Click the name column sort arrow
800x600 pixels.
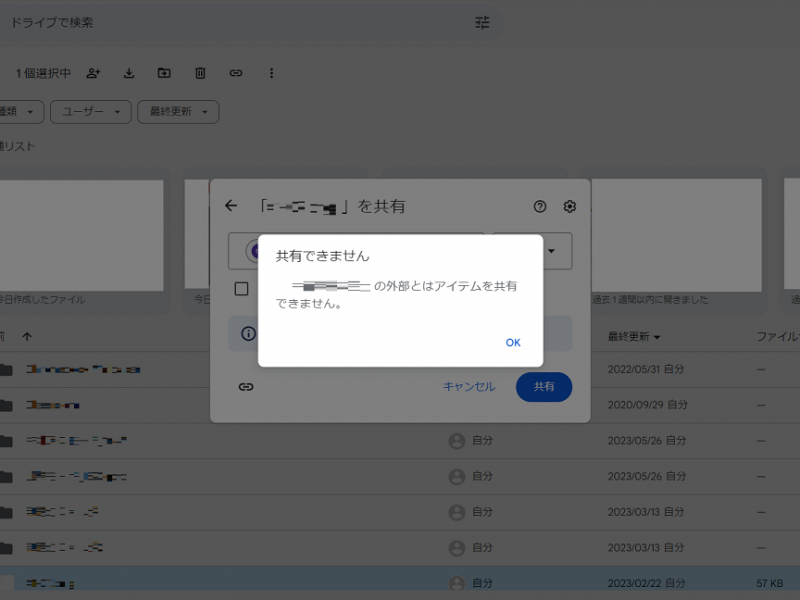[27, 336]
